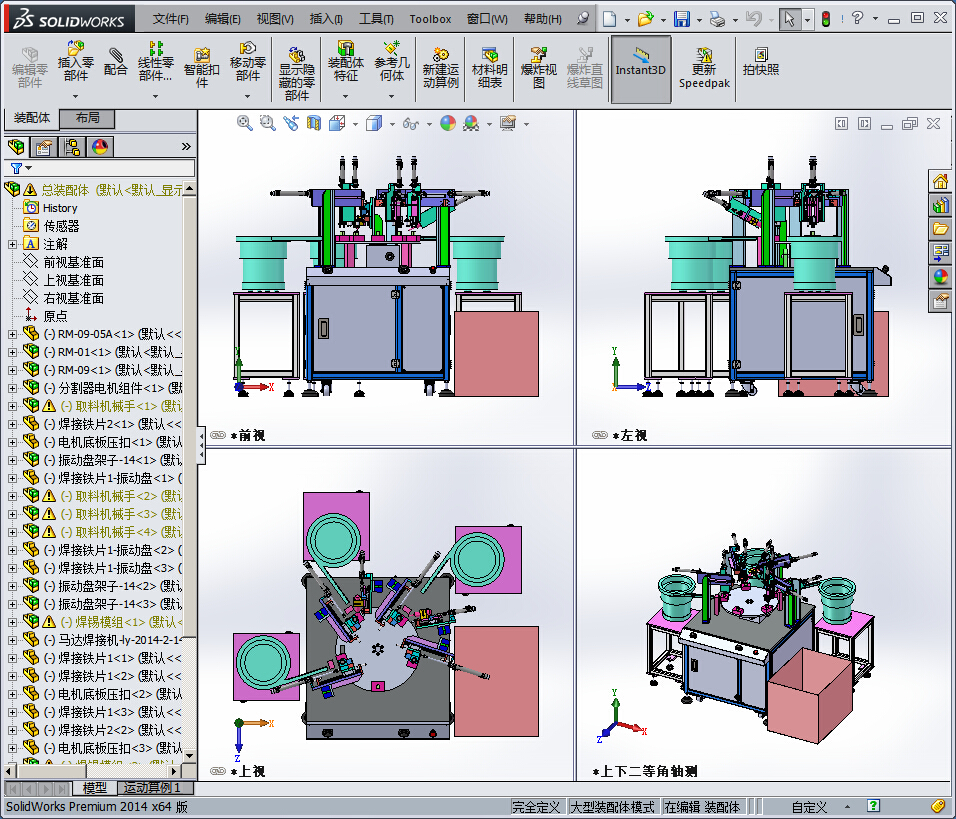
Task: Open the 文件(F) menu
Action: pyautogui.click(x=171, y=19)
